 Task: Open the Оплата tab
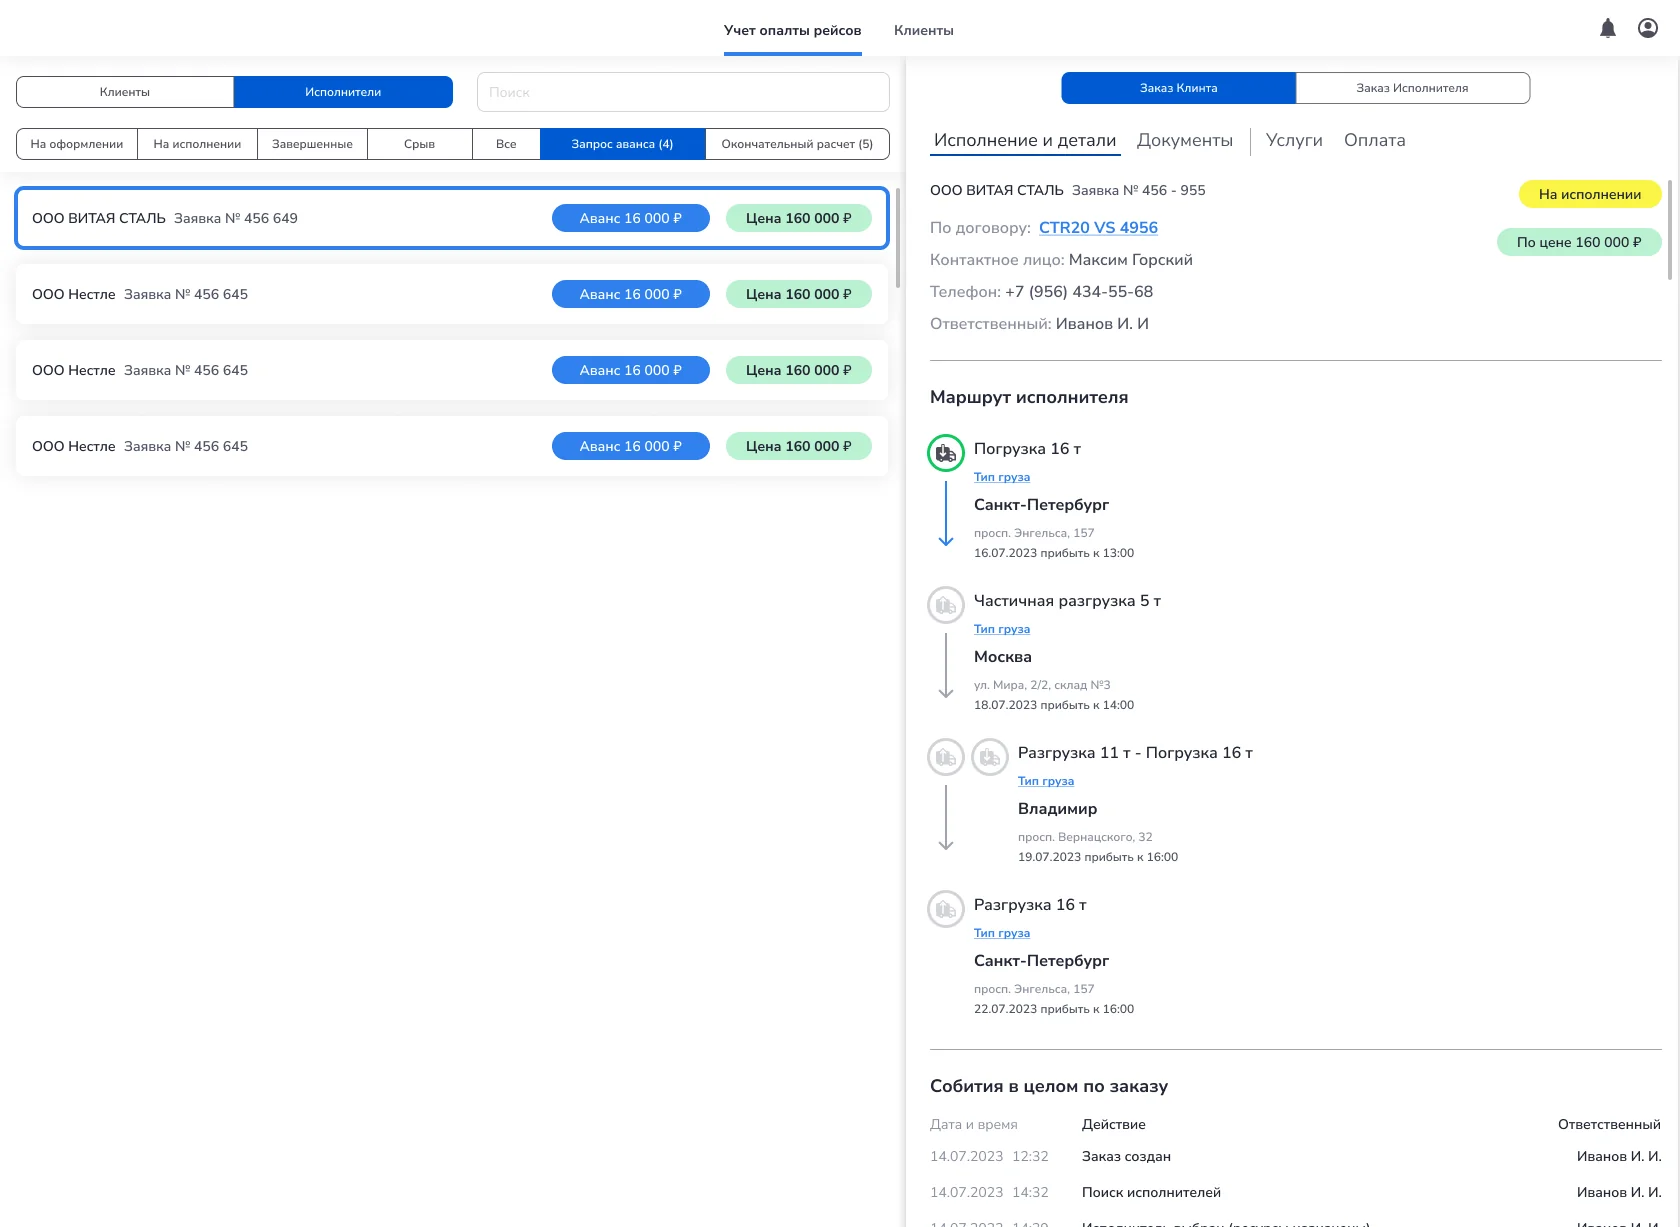click(x=1375, y=140)
